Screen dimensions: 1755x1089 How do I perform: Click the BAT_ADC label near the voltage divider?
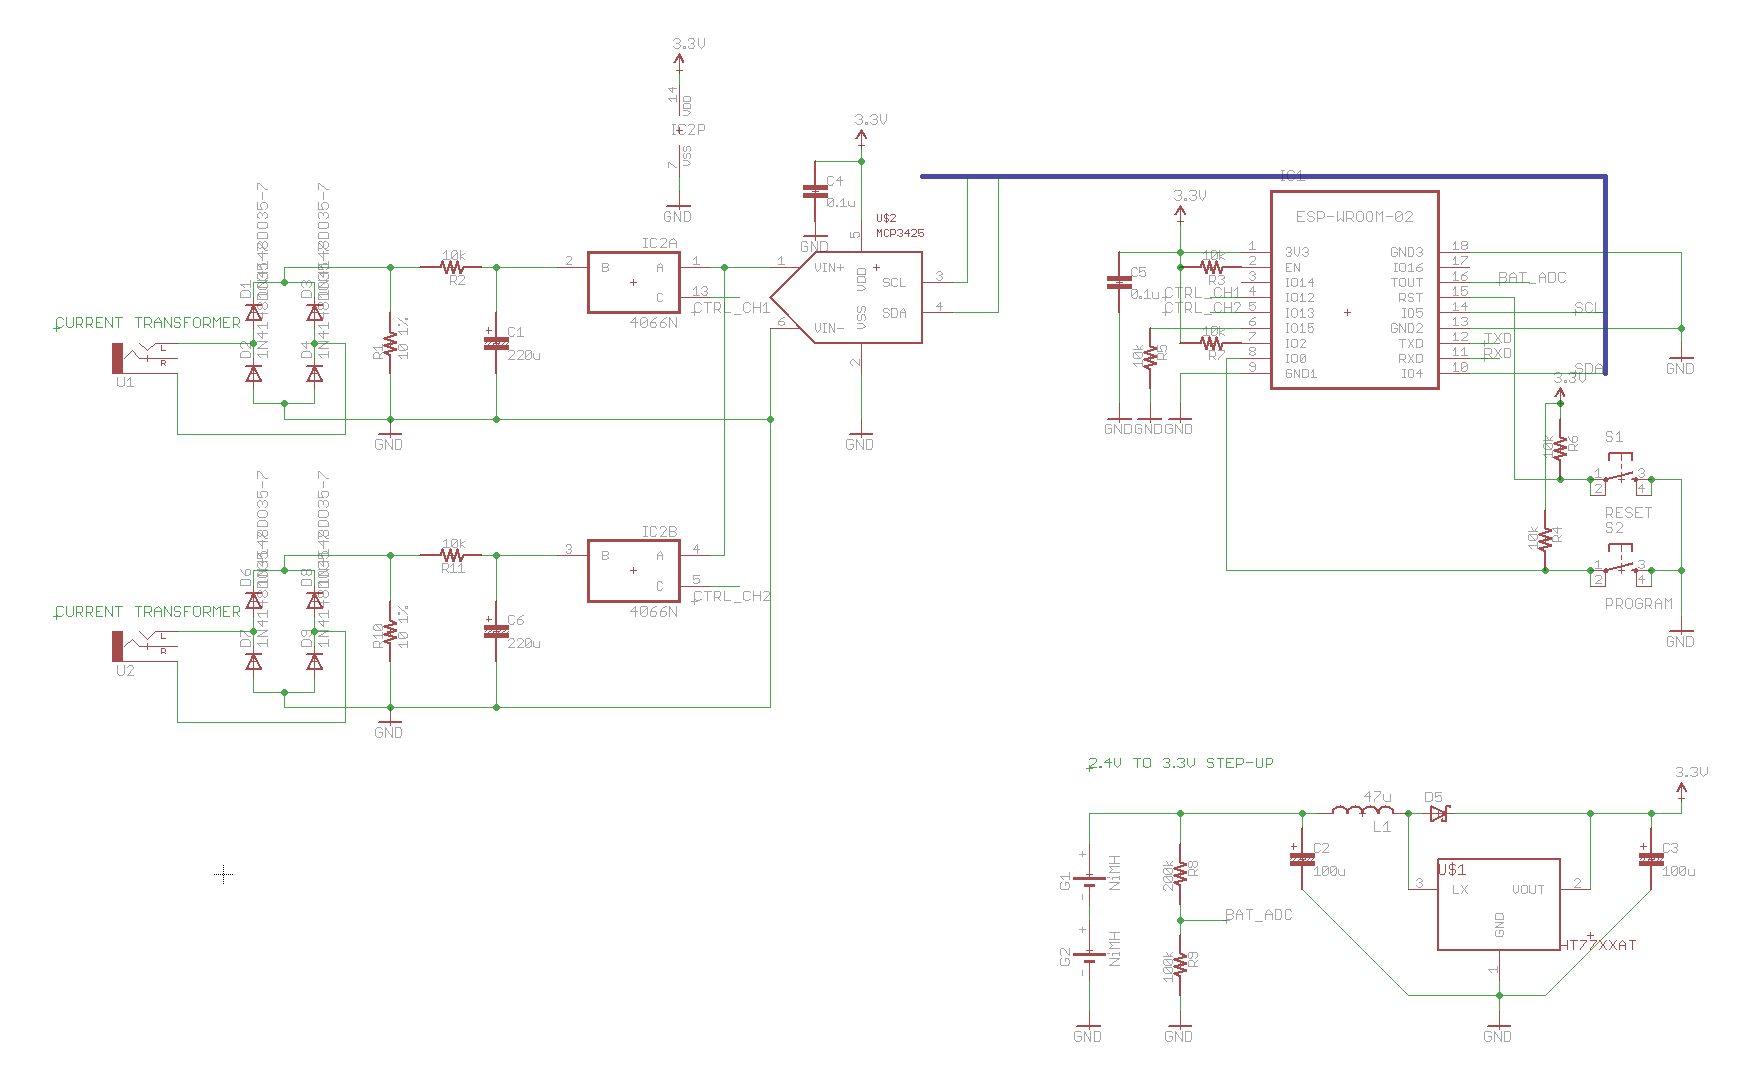click(x=1258, y=915)
